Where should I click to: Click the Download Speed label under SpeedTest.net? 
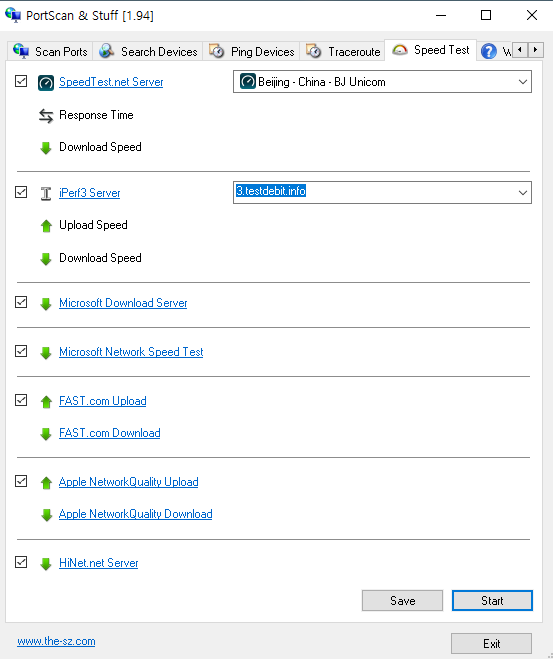pyautogui.click(x=100, y=147)
